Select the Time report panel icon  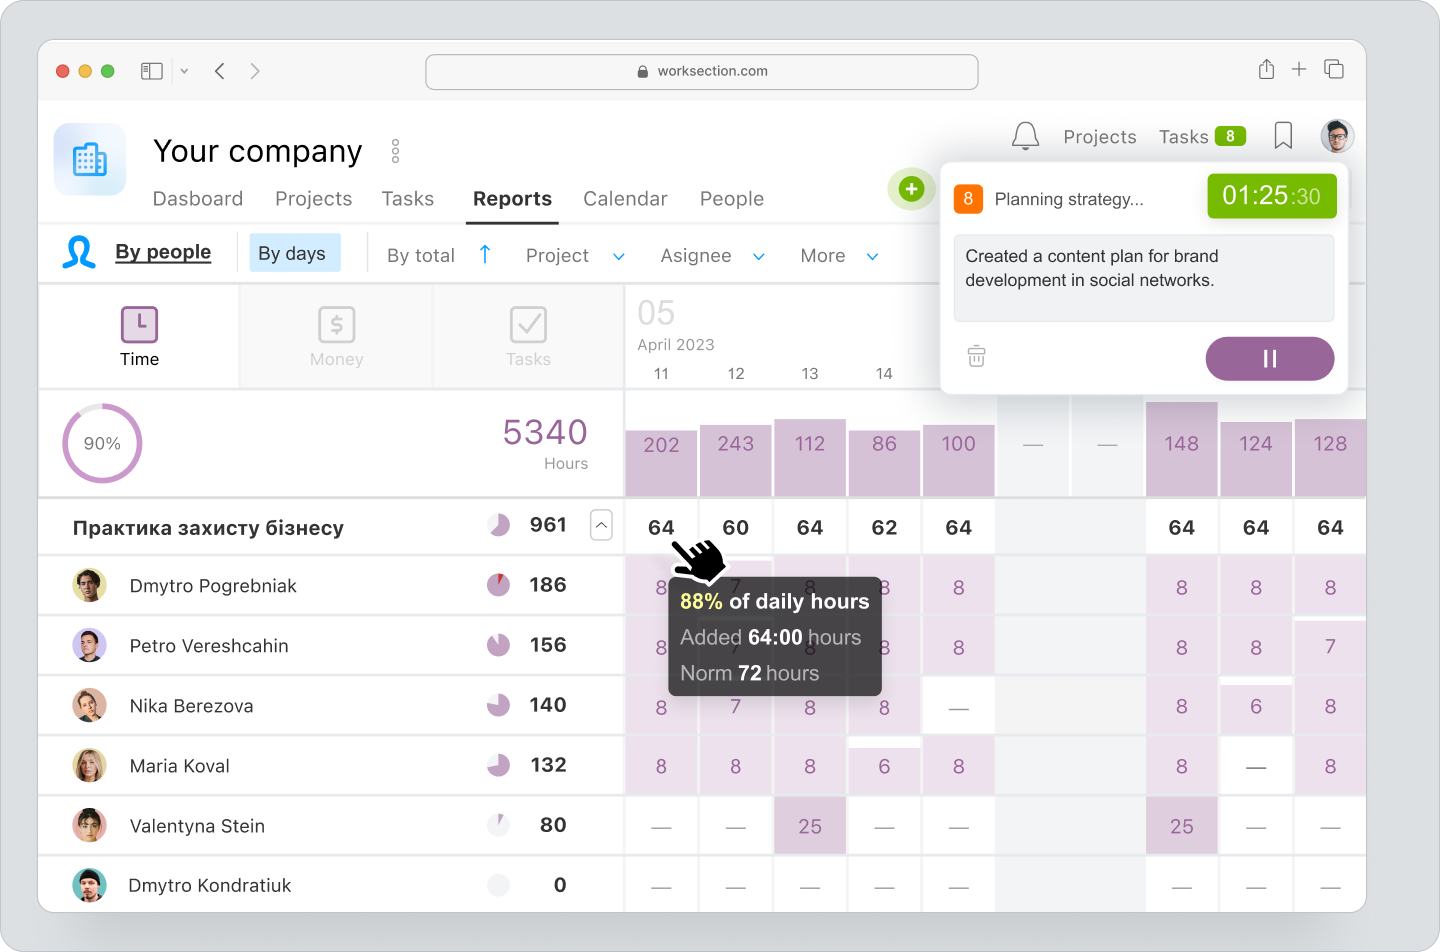(139, 323)
